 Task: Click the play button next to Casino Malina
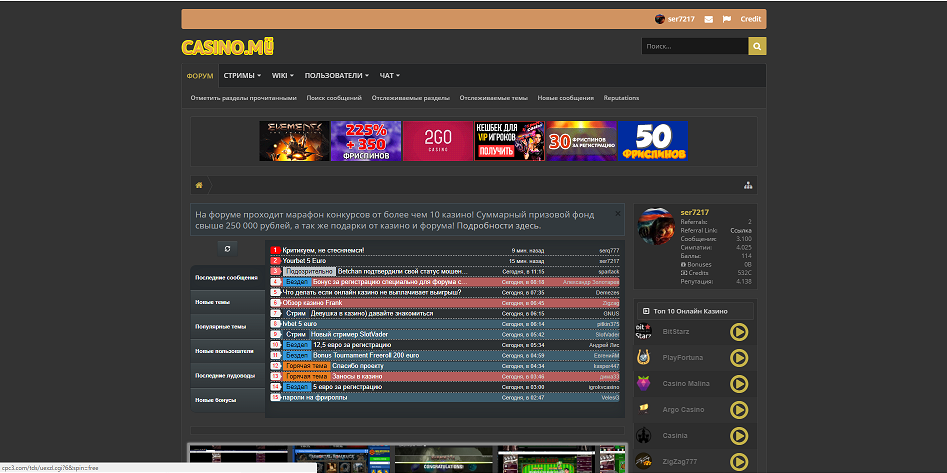(x=739, y=384)
